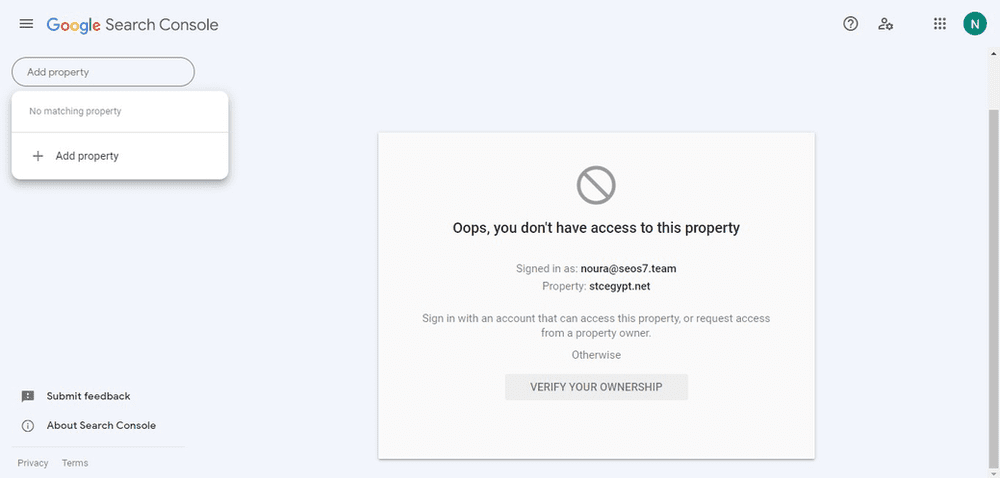
Task: Focus the Add property search field
Action: click(x=103, y=72)
